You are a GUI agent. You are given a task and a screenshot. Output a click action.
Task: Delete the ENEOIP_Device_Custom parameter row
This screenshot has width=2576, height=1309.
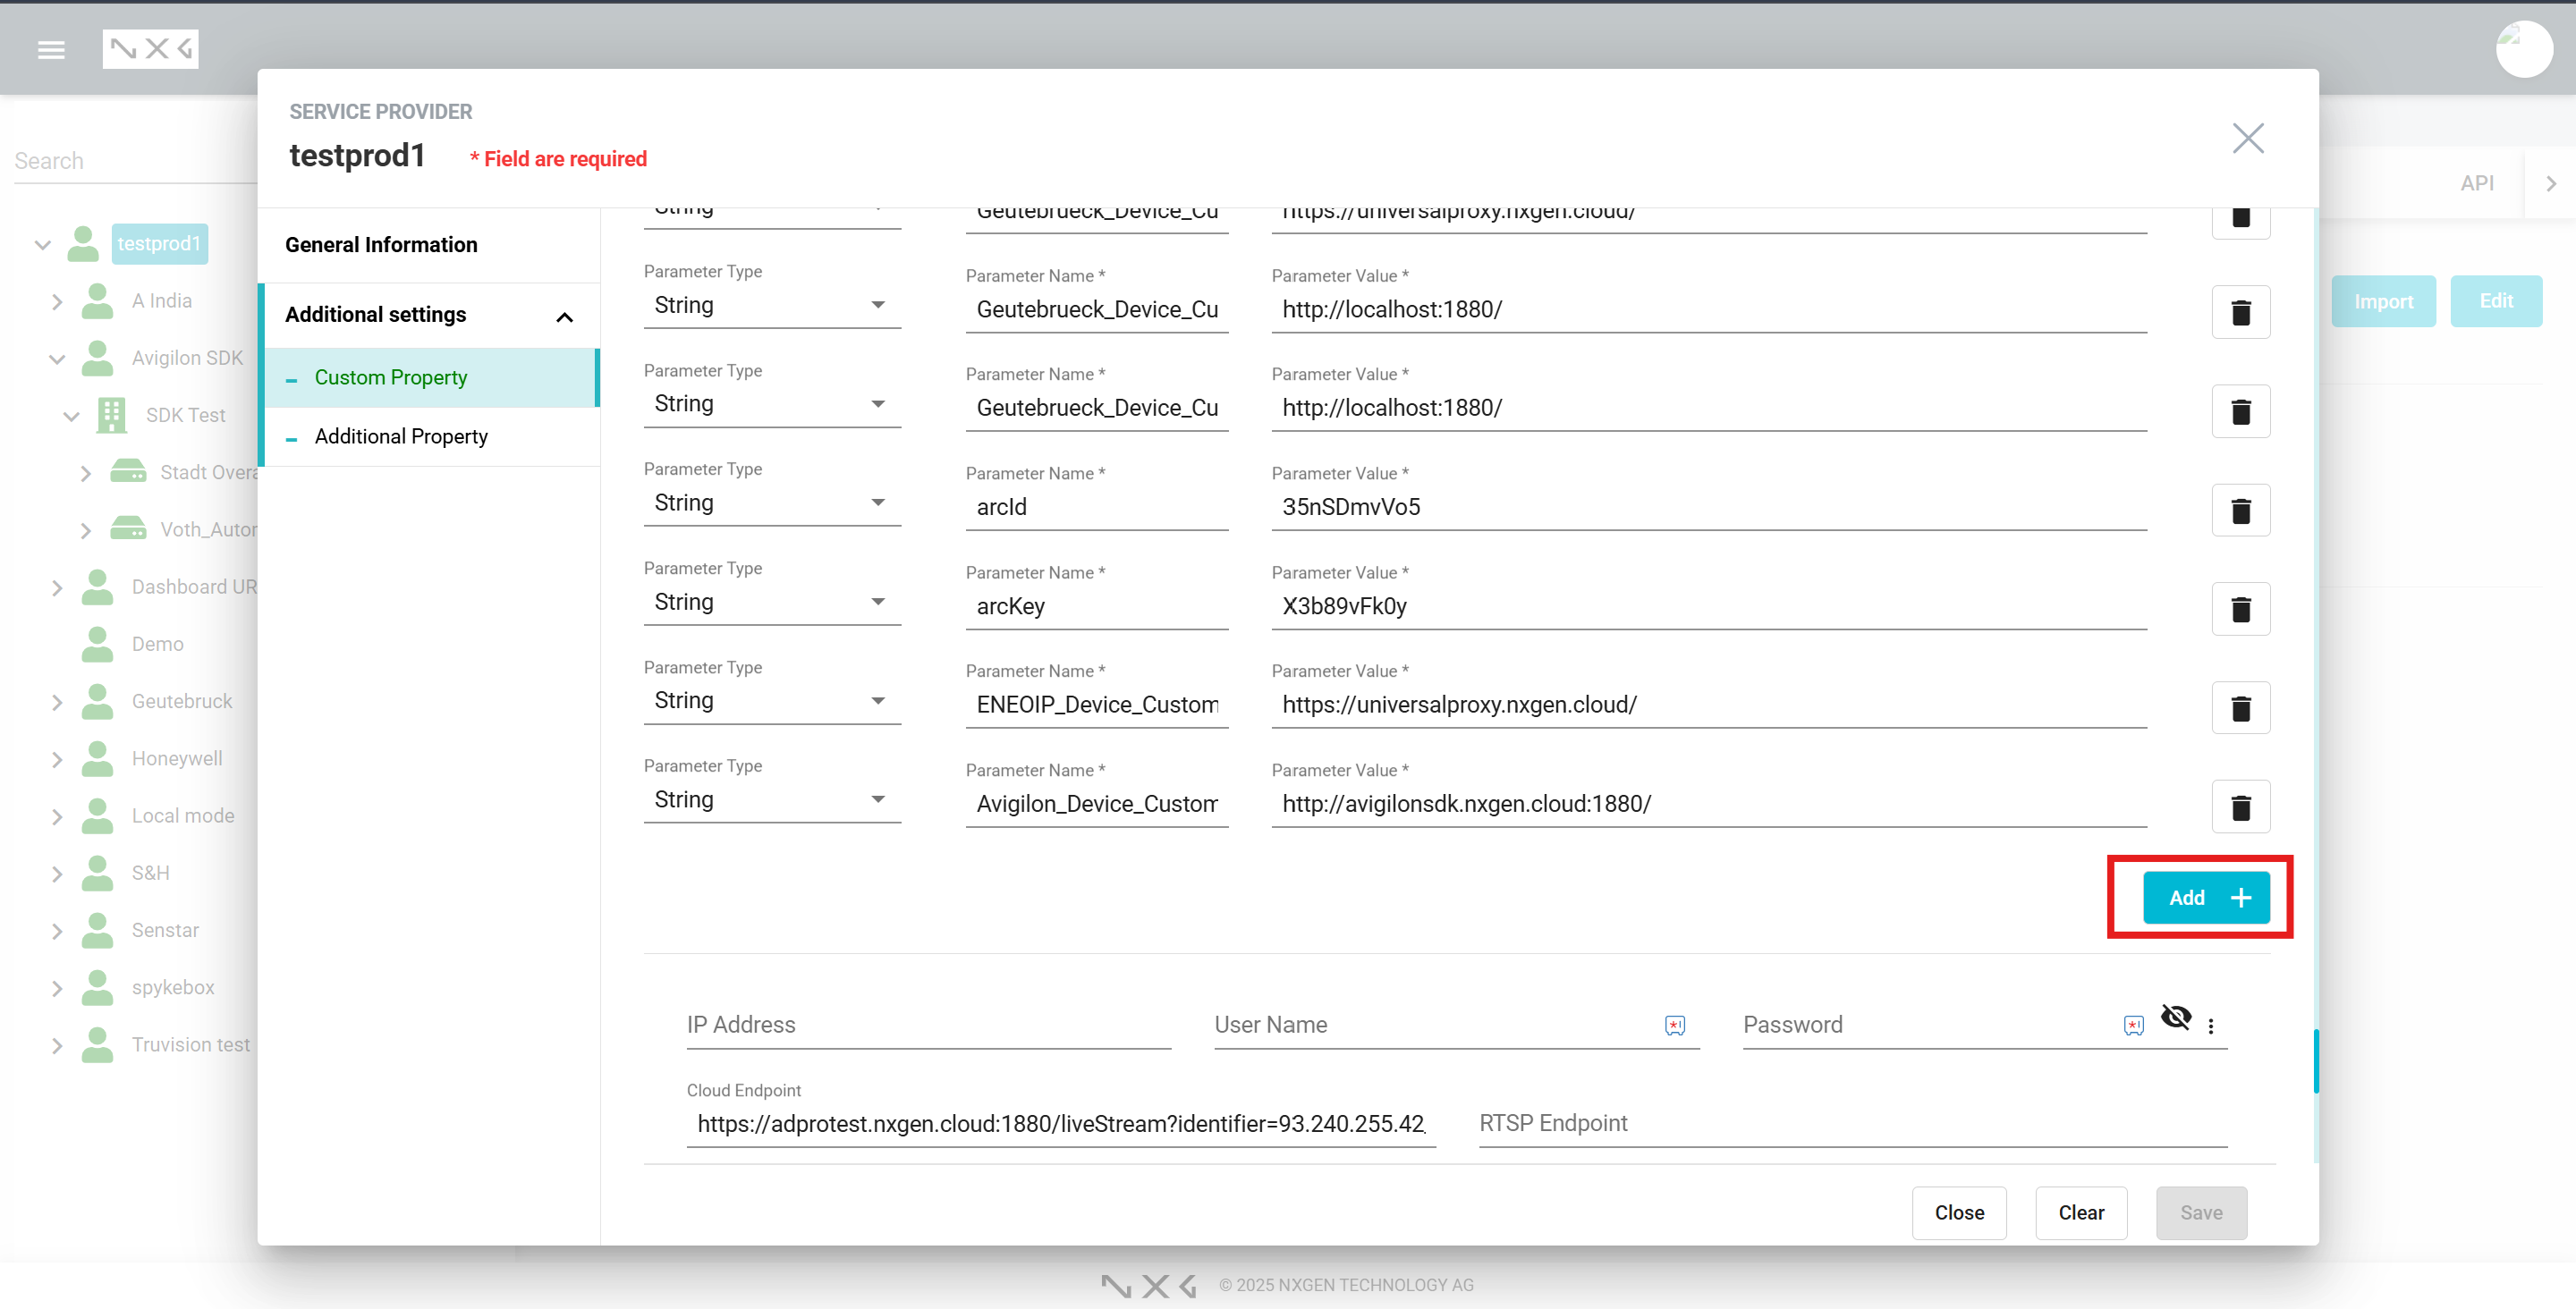click(x=2240, y=708)
